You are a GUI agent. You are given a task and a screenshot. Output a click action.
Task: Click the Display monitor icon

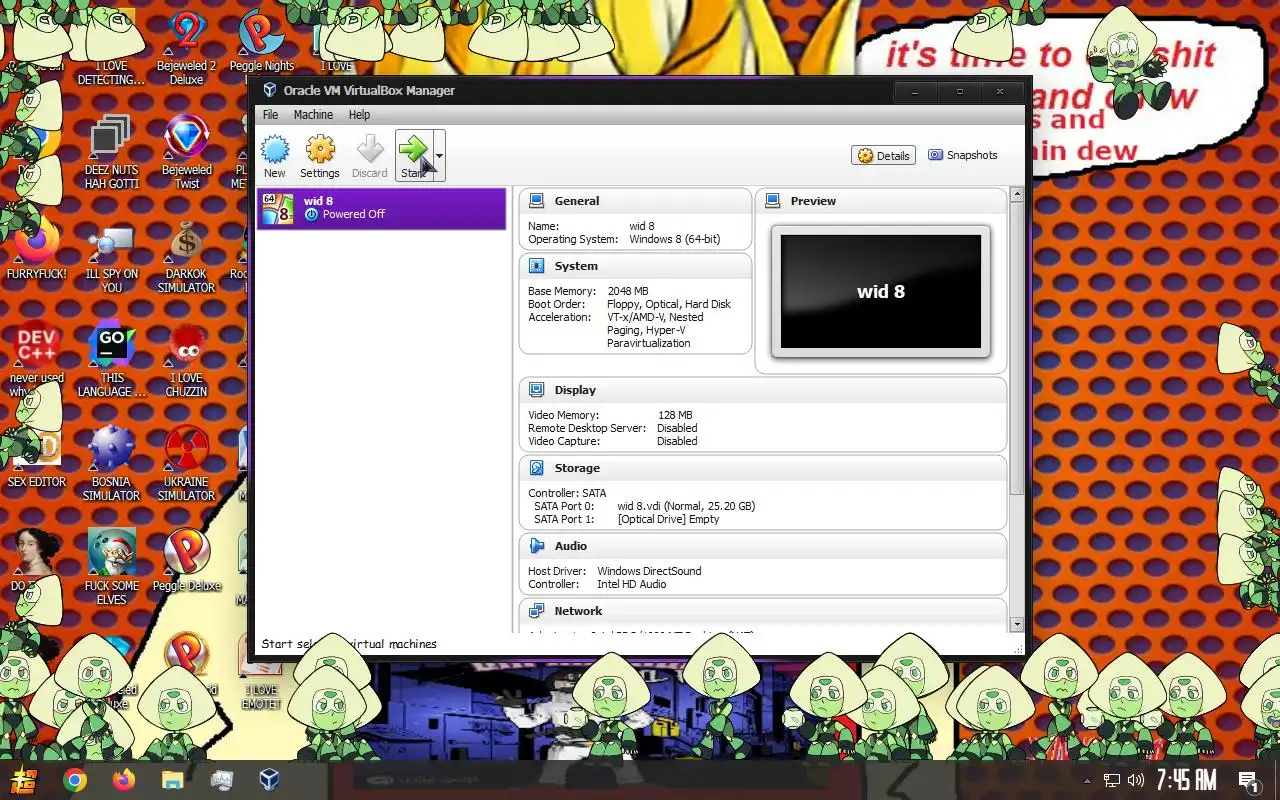tap(537, 390)
